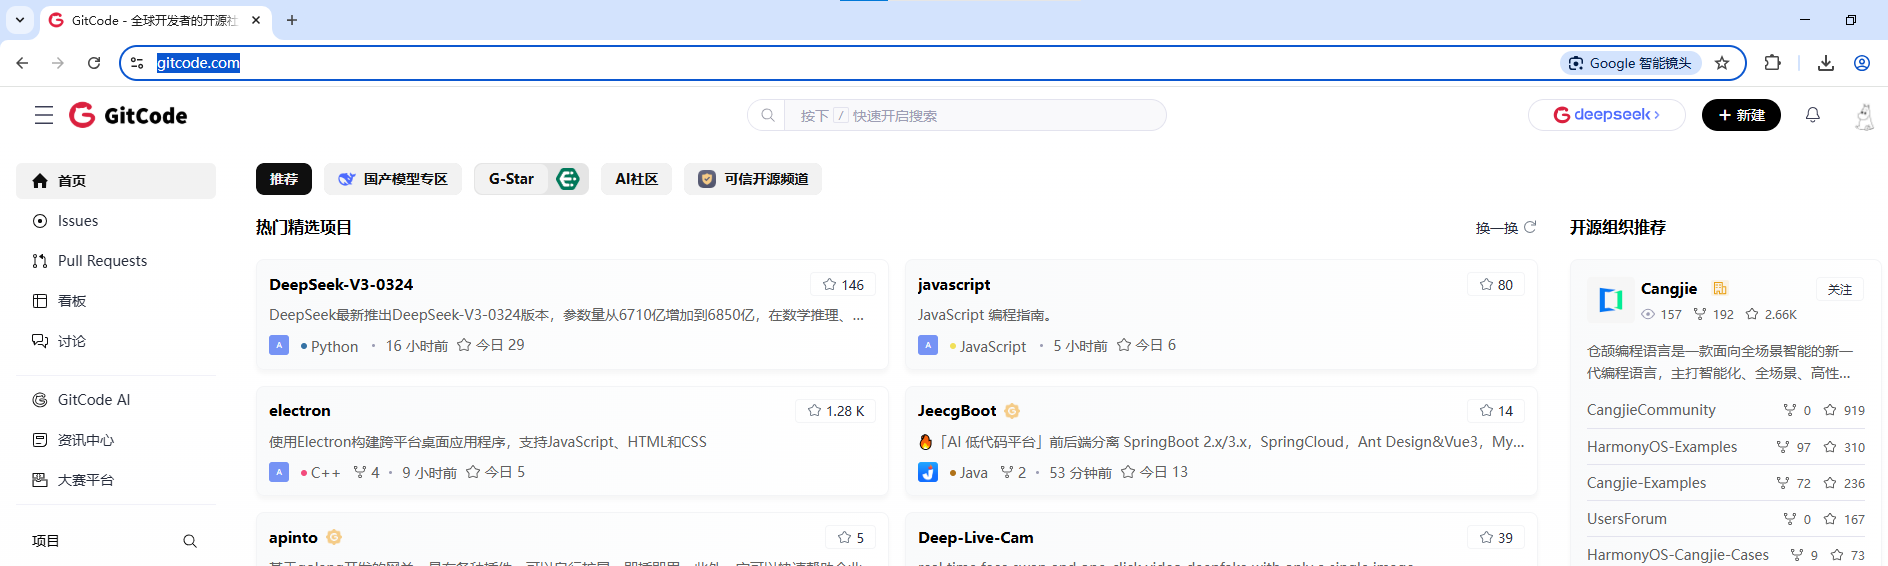Click the Cangjie organization name

click(x=1669, y=289)
